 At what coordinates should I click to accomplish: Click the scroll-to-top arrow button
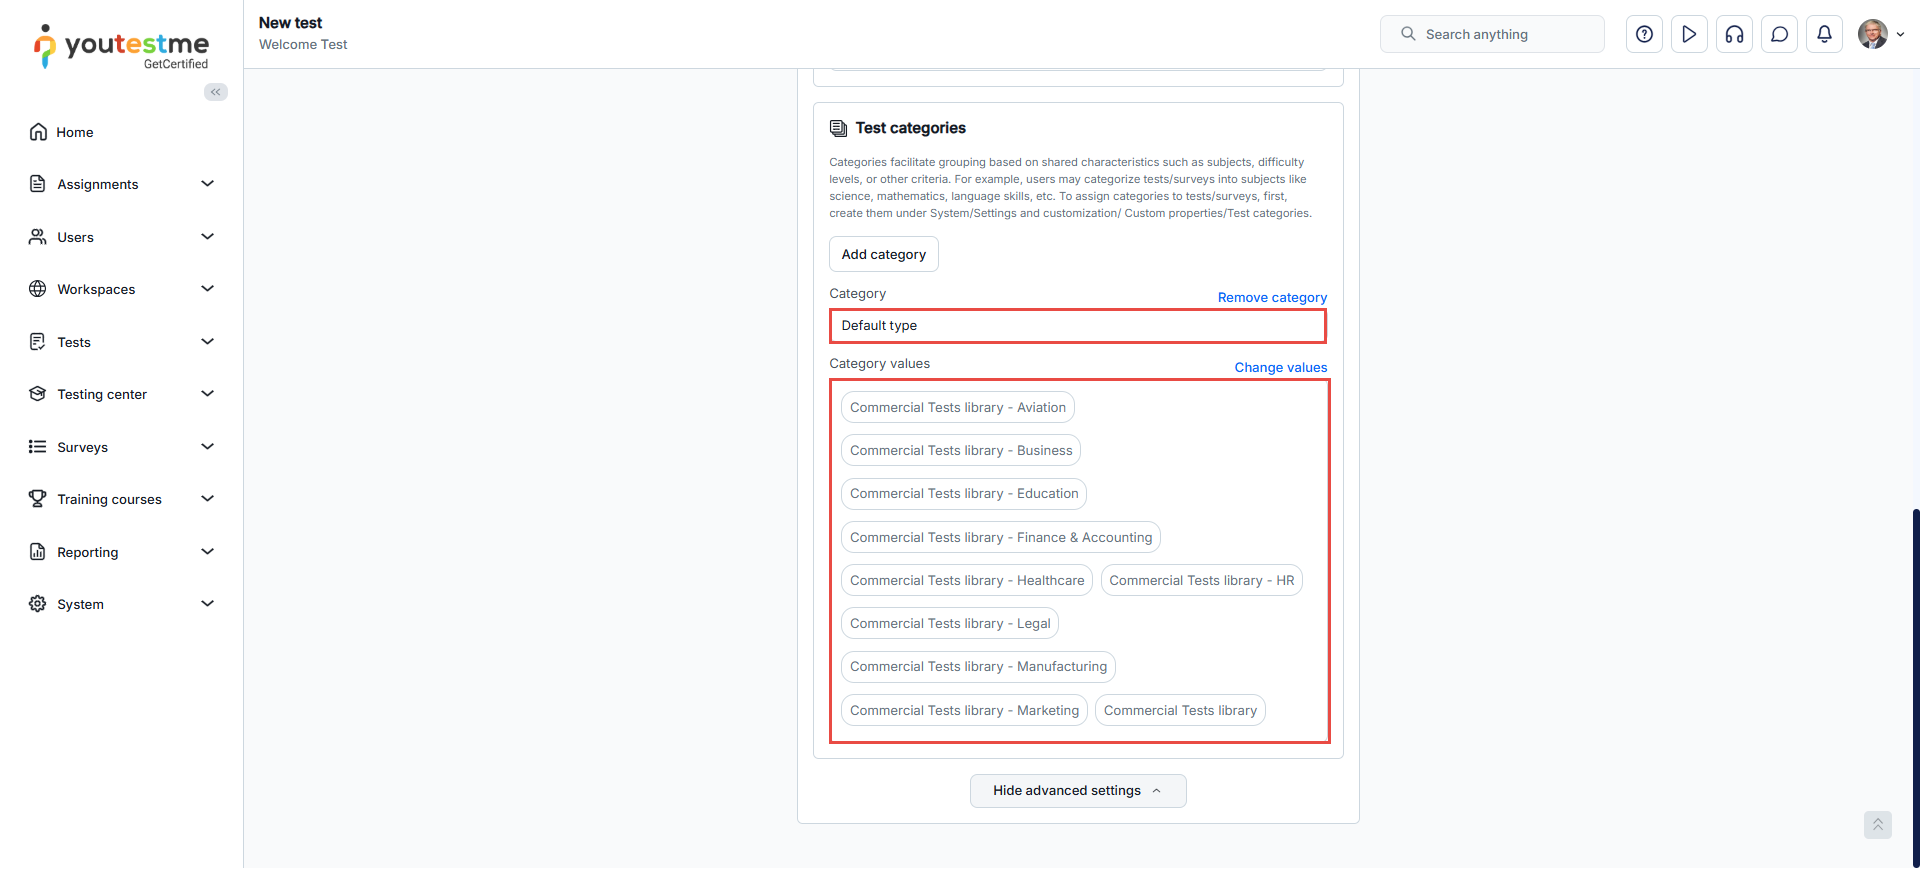(x=1877, y=825)
